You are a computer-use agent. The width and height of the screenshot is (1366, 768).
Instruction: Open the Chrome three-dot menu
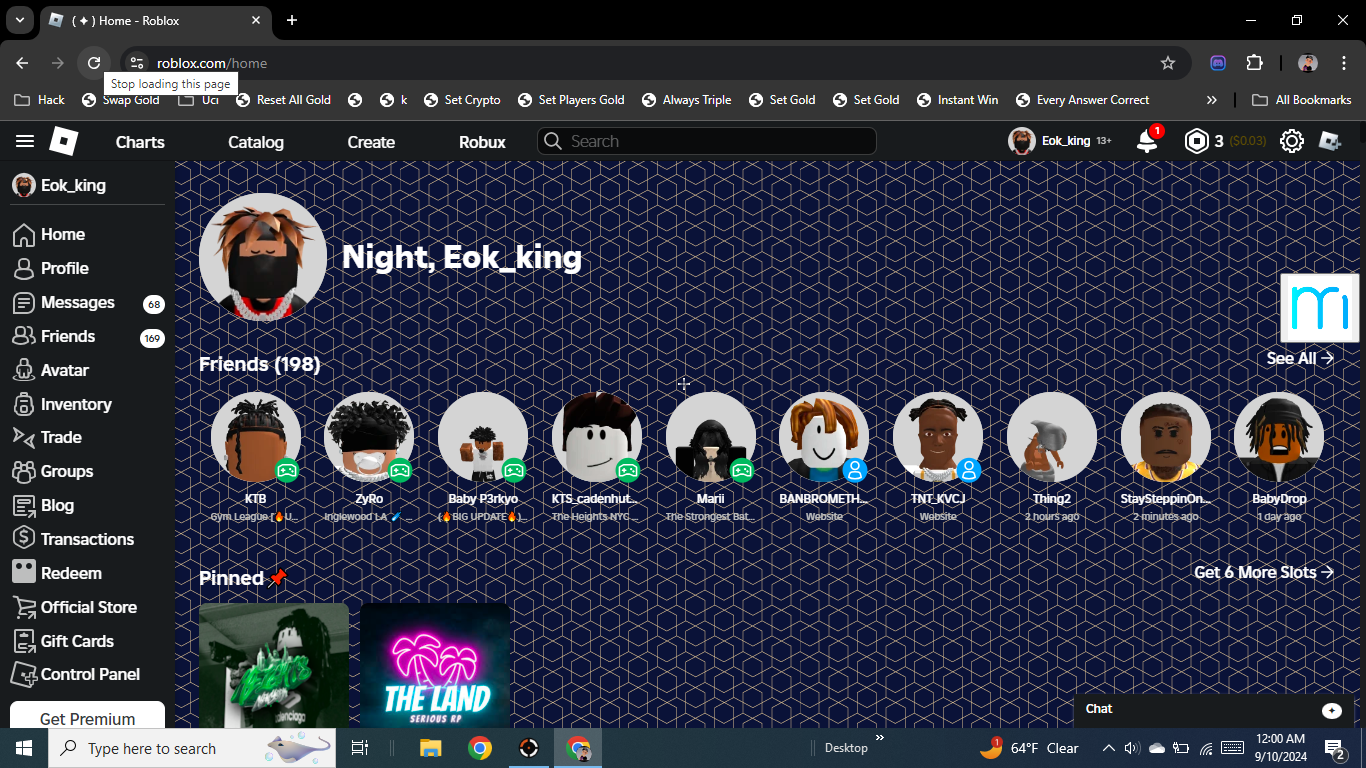point(1342,63)
